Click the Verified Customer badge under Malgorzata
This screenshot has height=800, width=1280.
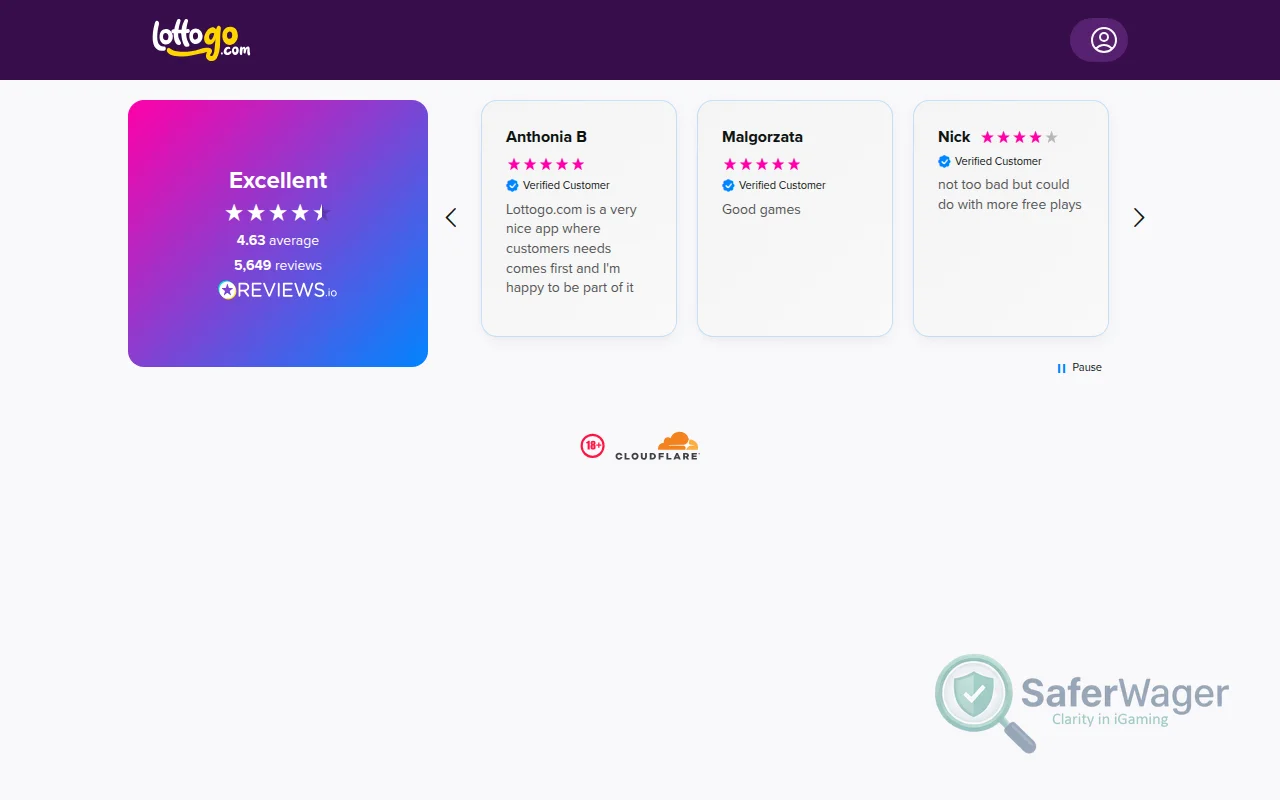[773, 185]
